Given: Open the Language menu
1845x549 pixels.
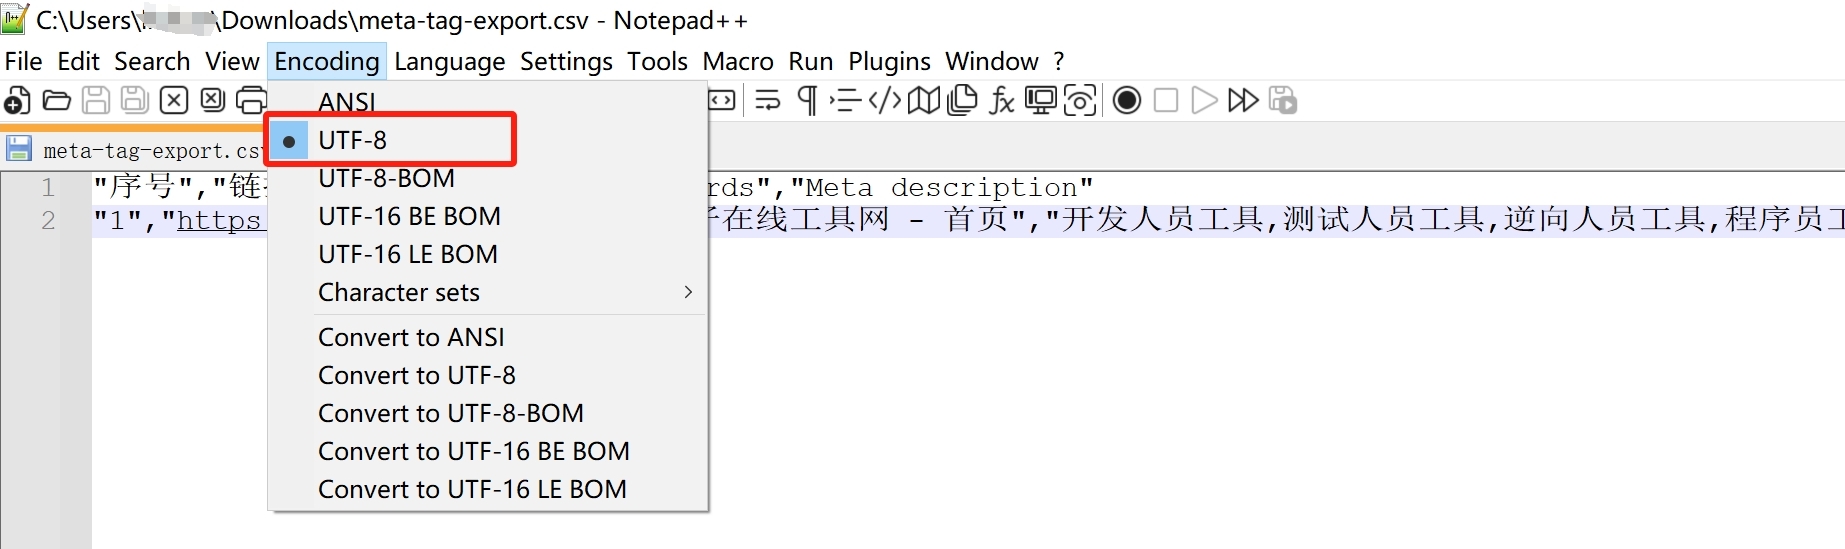Looking at the screenshot, I should [449, 61].
